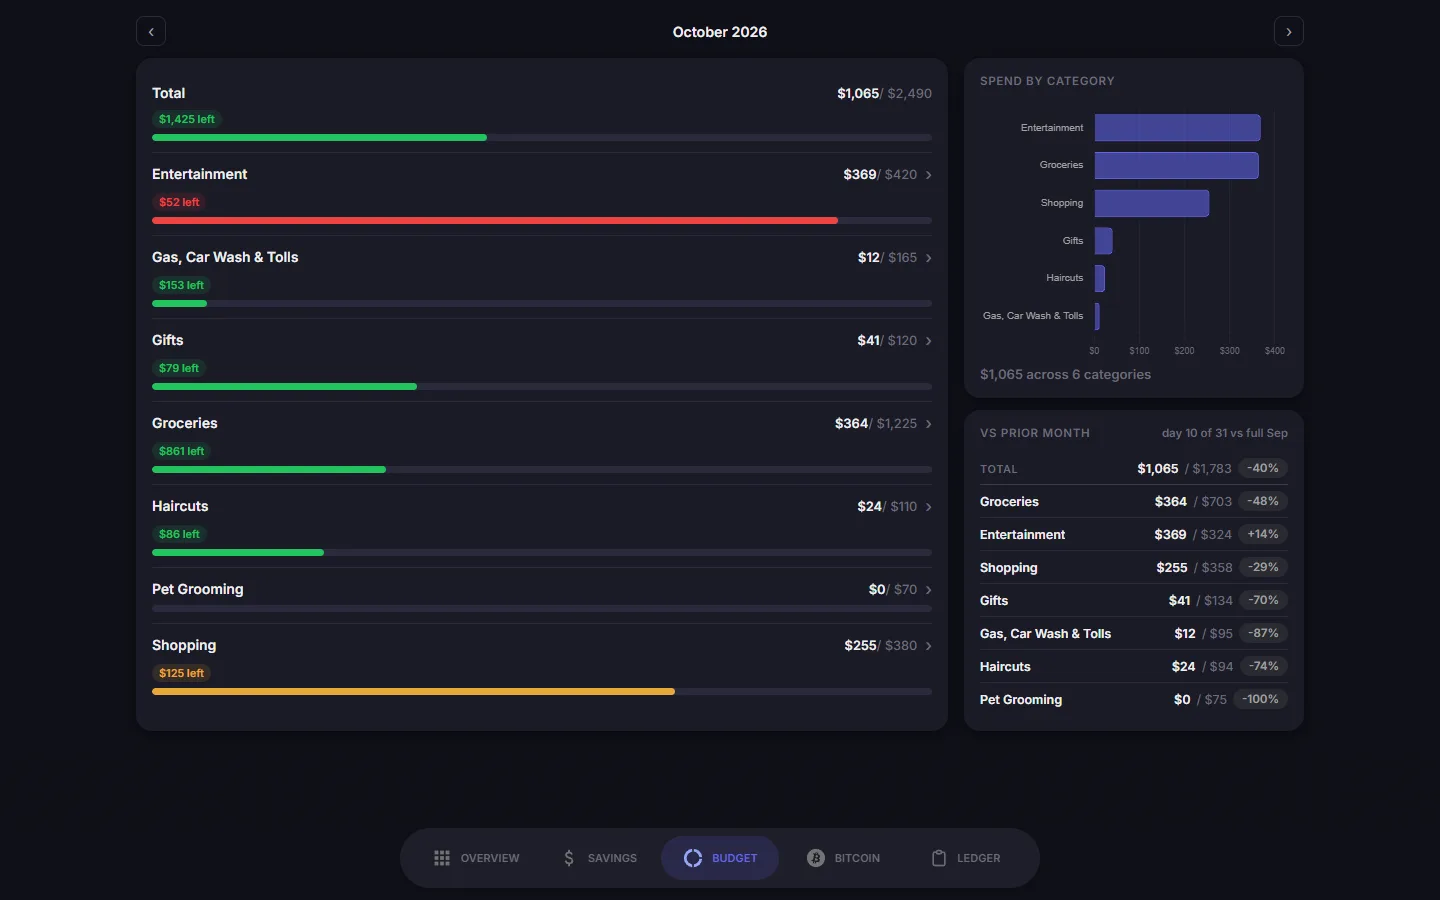Screen dimensions: 1440x900
Task: Click the "$79 left" badge
Action: (179, 368)
